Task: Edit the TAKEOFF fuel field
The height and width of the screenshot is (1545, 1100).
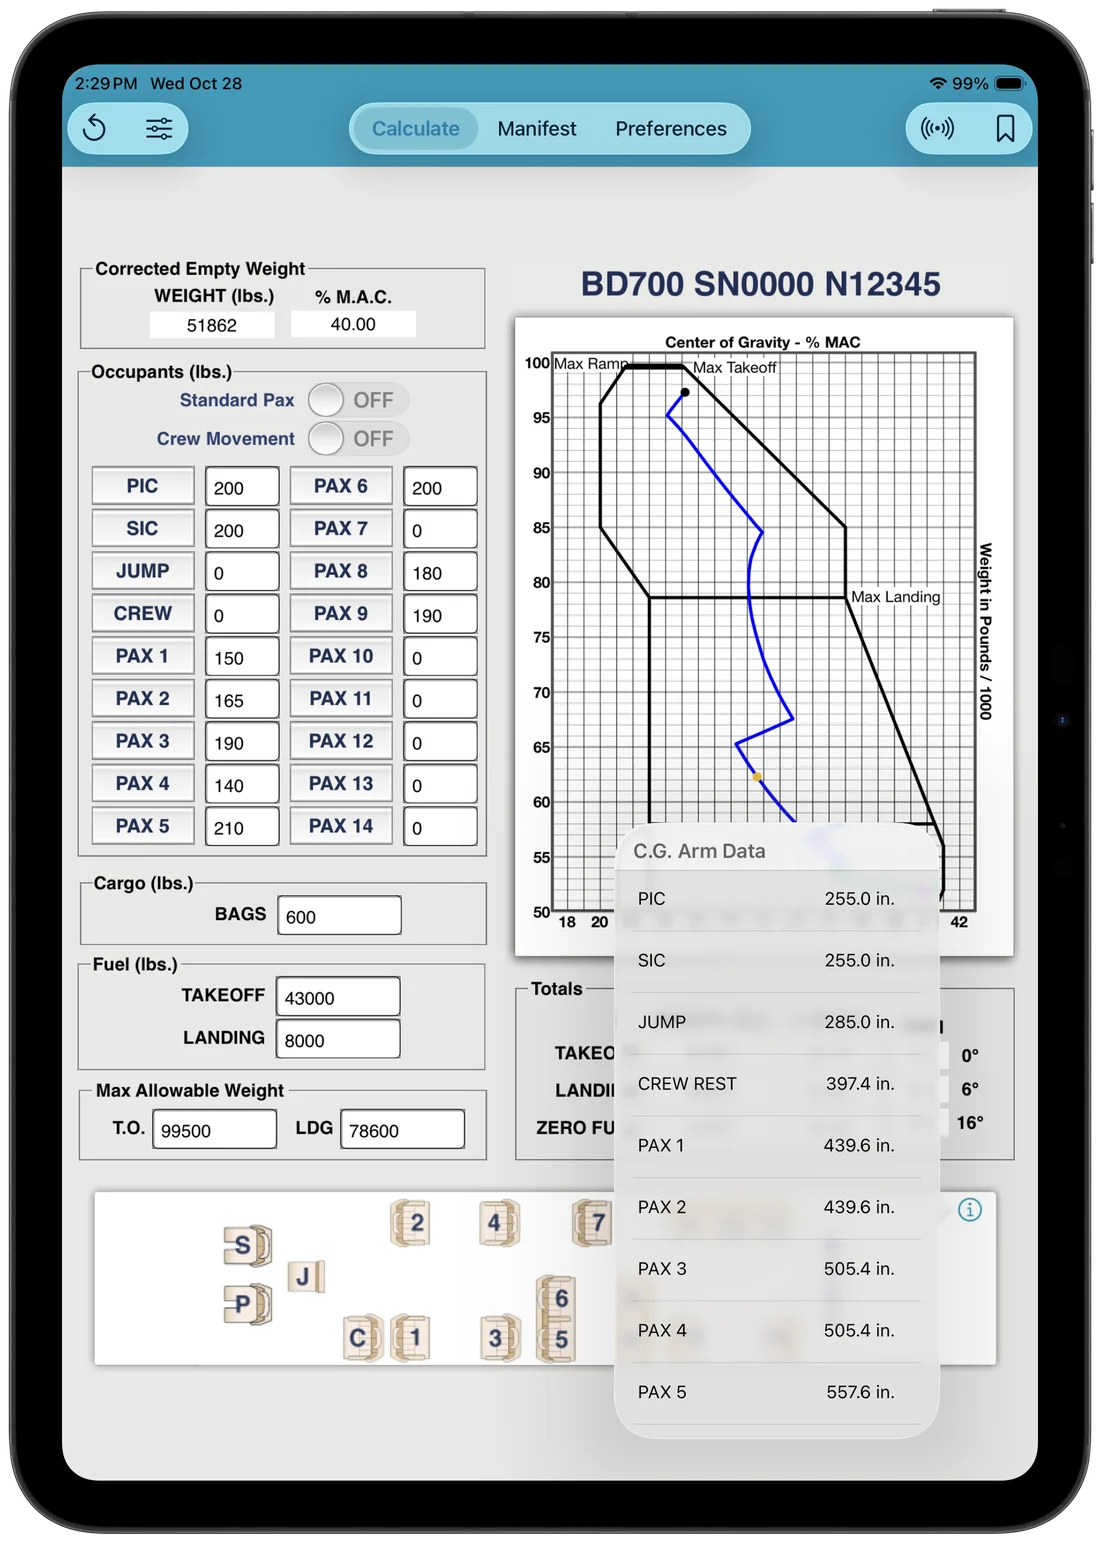Action: (x=338, y=997)
